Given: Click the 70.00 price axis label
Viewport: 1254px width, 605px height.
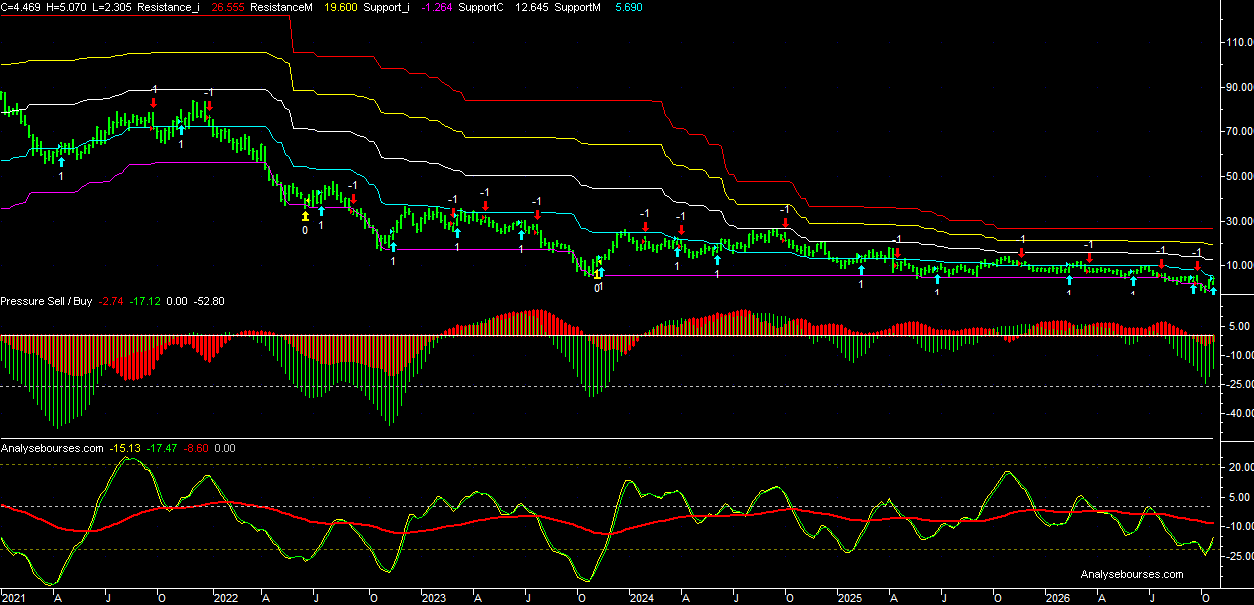Looking at the screenshot, I should (1240, 132).
